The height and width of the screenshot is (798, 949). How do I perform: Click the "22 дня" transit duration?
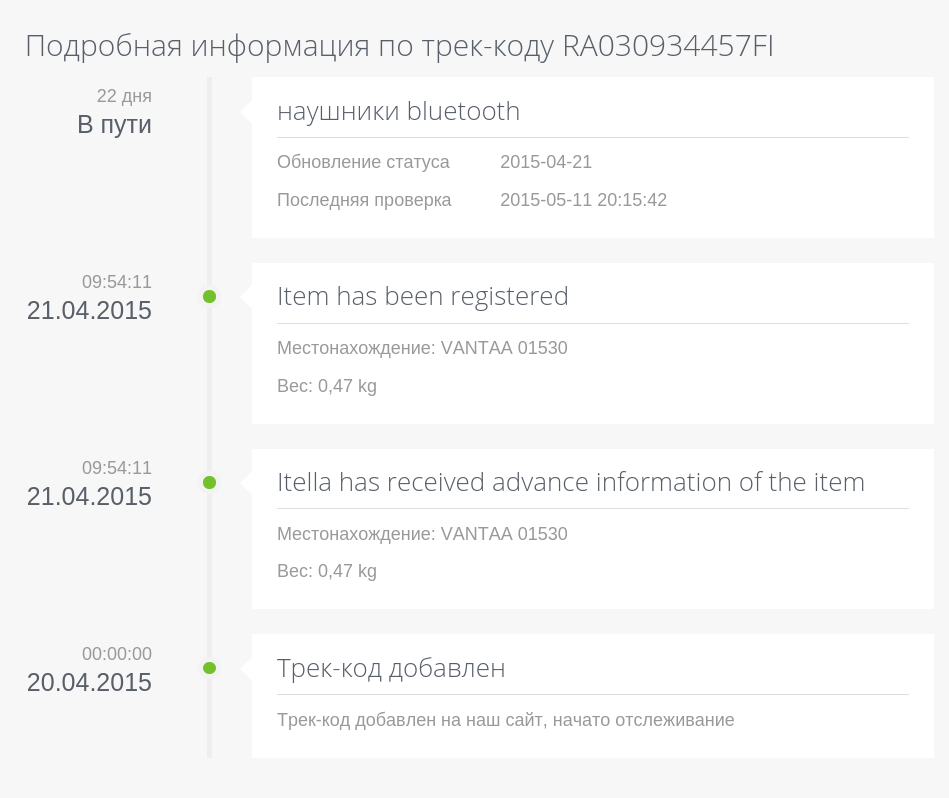tap(124, 96)
